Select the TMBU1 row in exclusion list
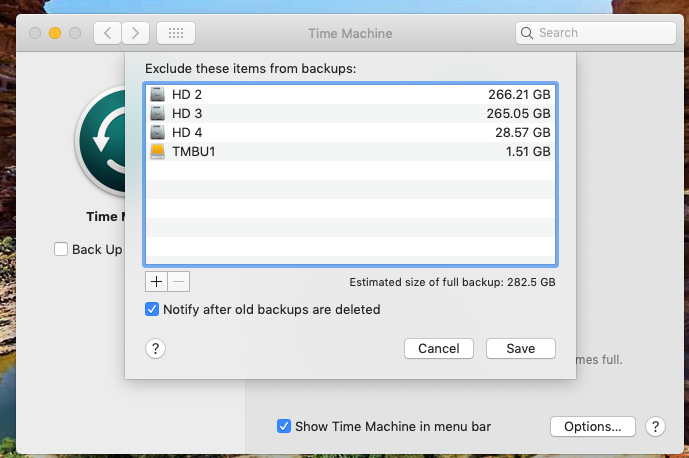The width and height of the screenshot is (689, 458). (x=350, y=151)
